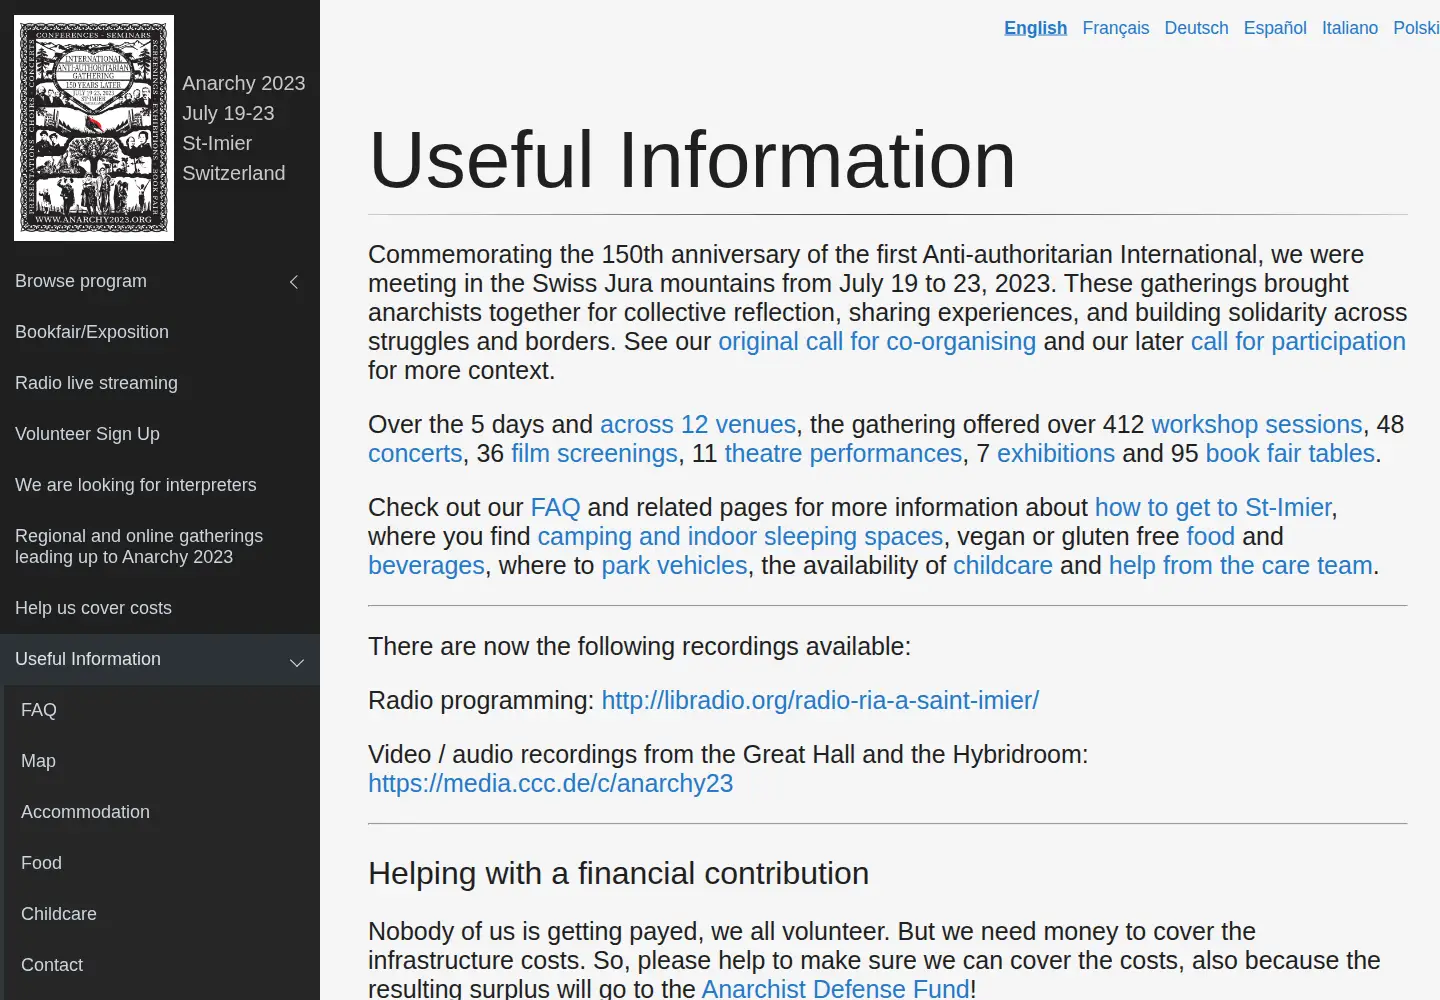The image size is (1440, 1000).
Task: Open exhibitions link
Action: [x=1056, y=453]
